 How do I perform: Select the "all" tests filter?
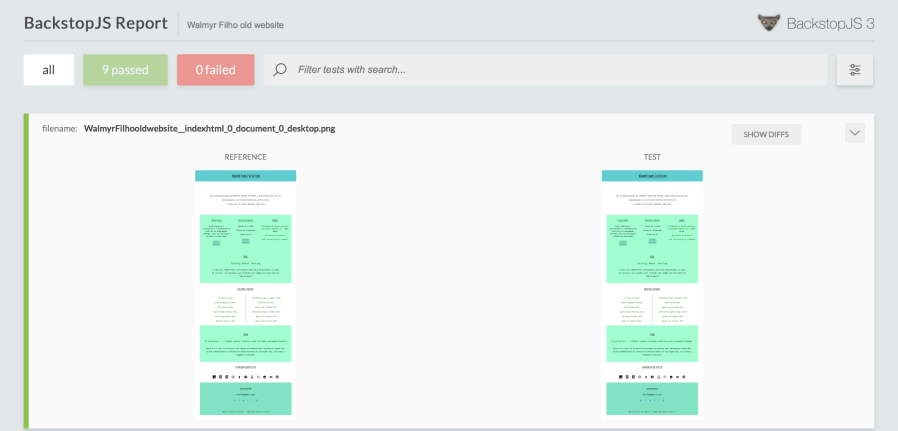(48, 70)
